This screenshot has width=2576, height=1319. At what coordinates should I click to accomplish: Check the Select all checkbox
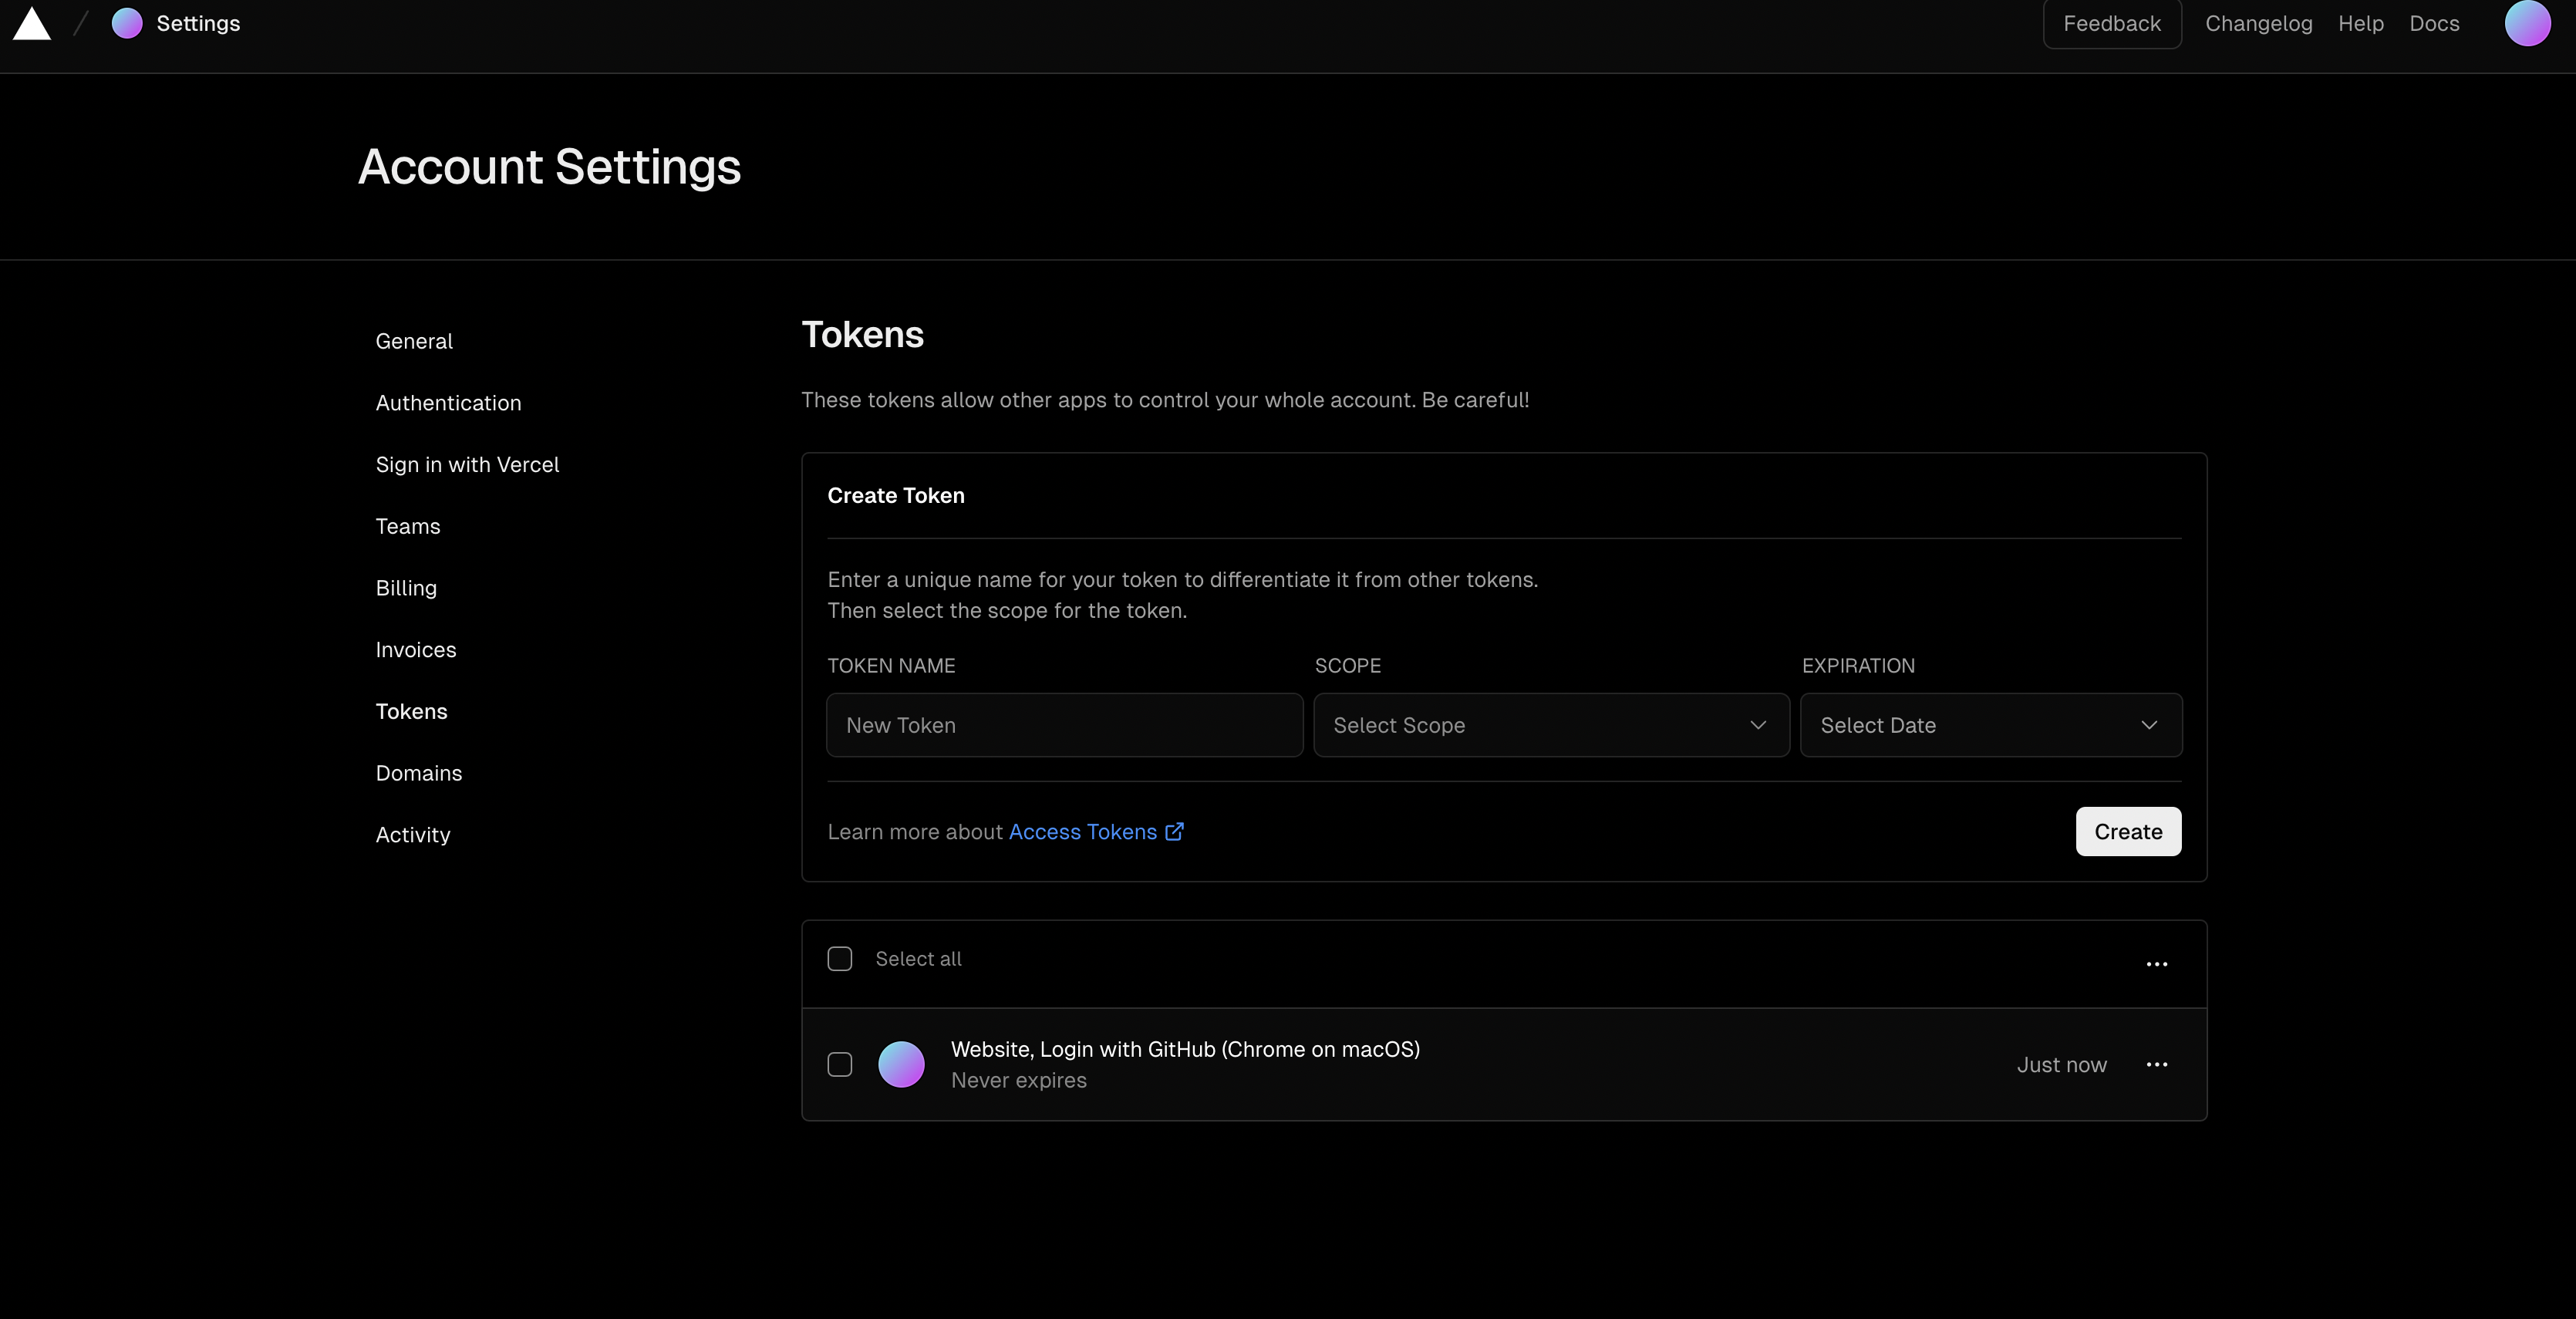click(x=840, y=959)
